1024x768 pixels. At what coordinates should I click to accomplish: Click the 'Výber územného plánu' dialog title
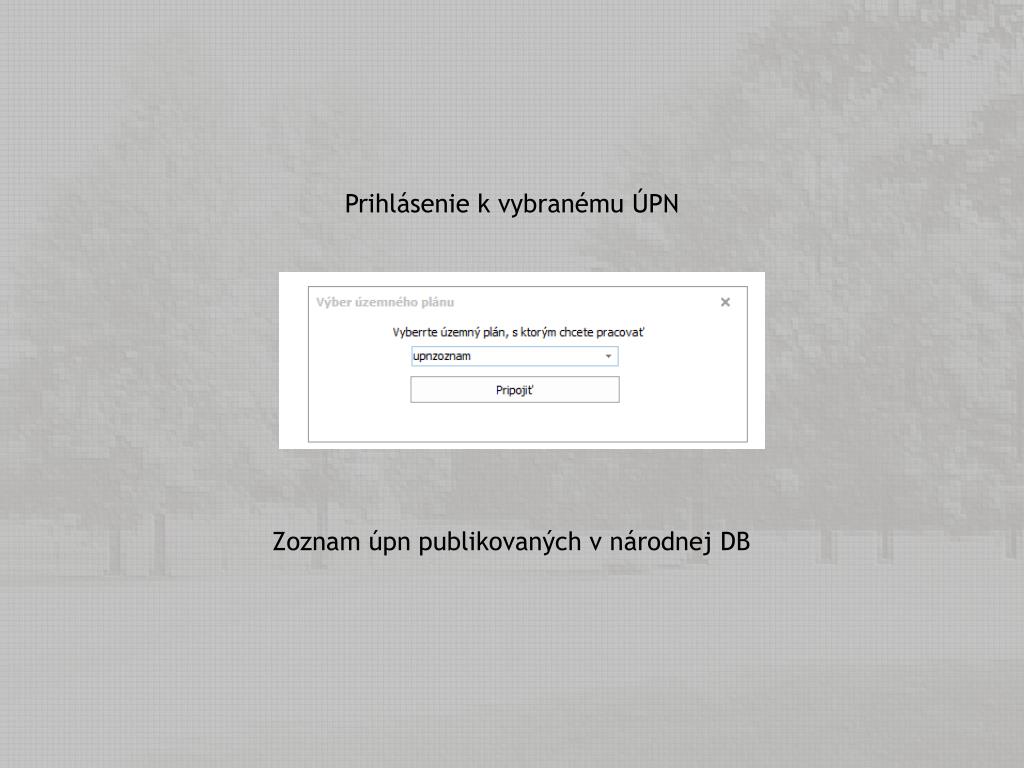(385, 302)
